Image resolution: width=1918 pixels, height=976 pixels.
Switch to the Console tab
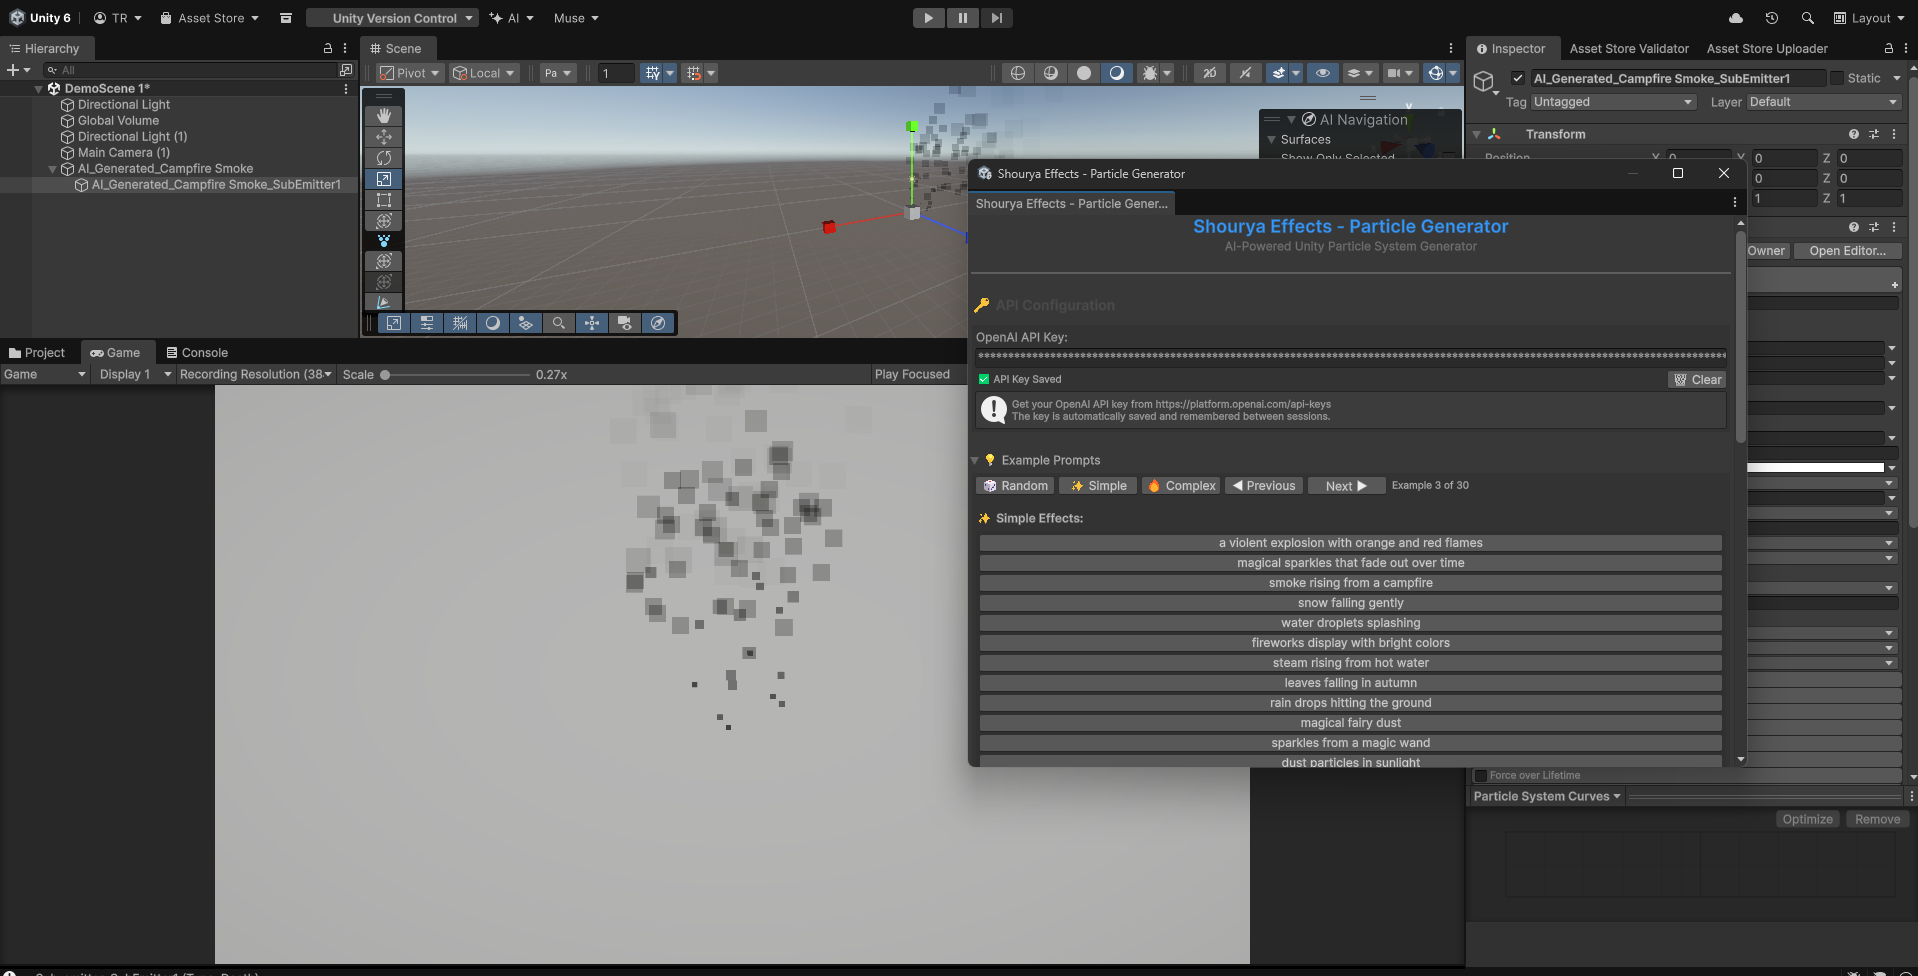(x=197, y=353)
